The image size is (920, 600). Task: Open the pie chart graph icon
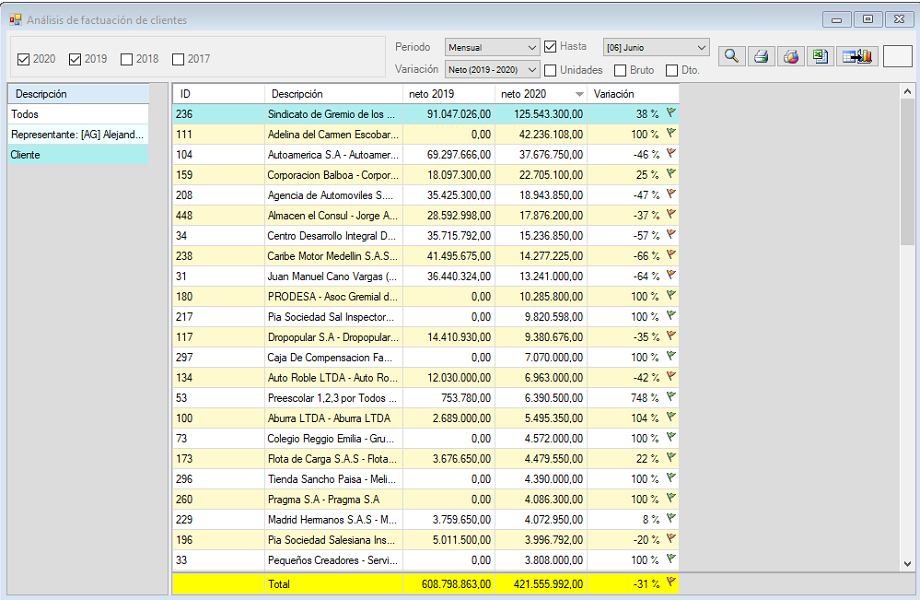[791, 57]
